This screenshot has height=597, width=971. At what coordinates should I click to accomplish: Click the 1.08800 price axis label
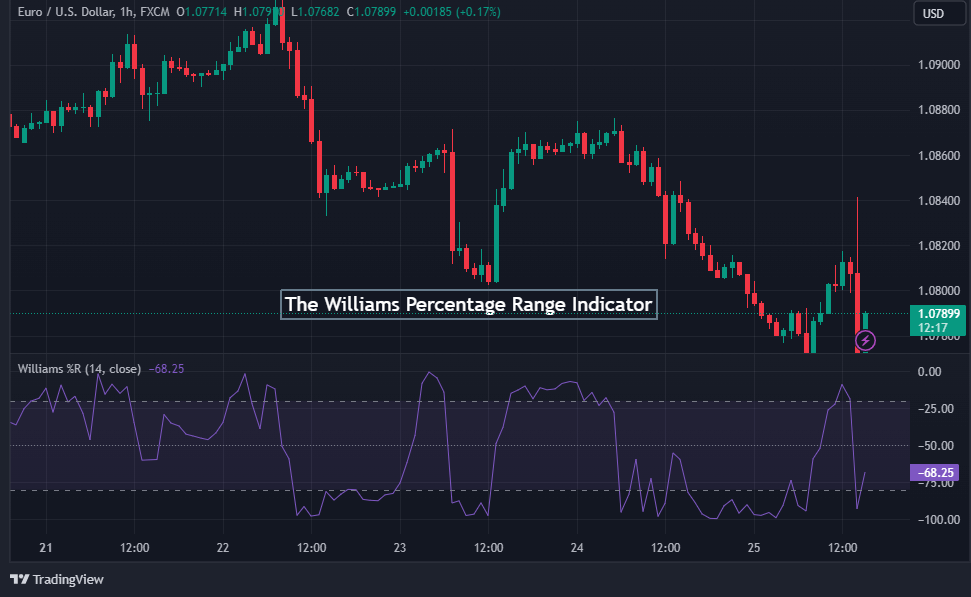[939, 110]
